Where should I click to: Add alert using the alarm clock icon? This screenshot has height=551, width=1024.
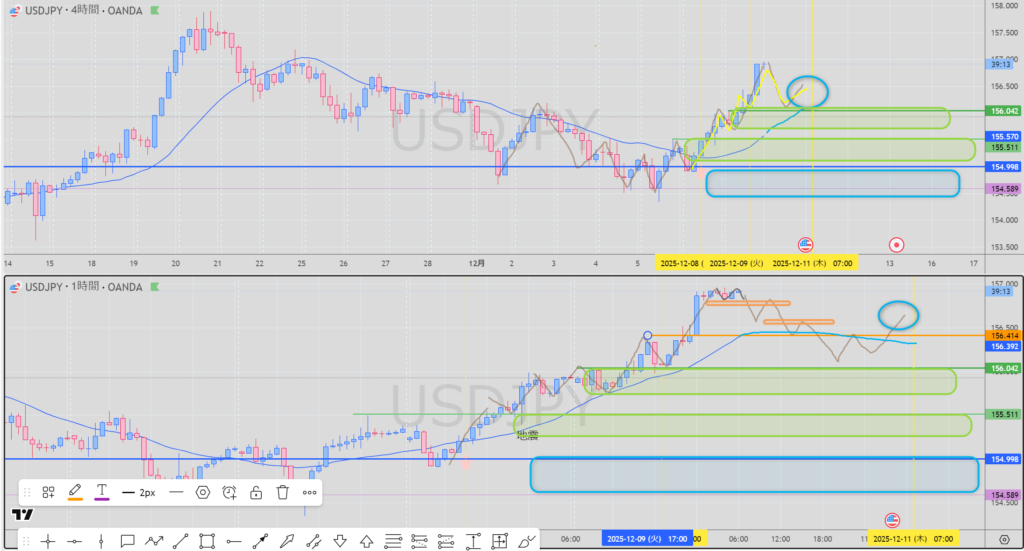click(x=230, y=492)
